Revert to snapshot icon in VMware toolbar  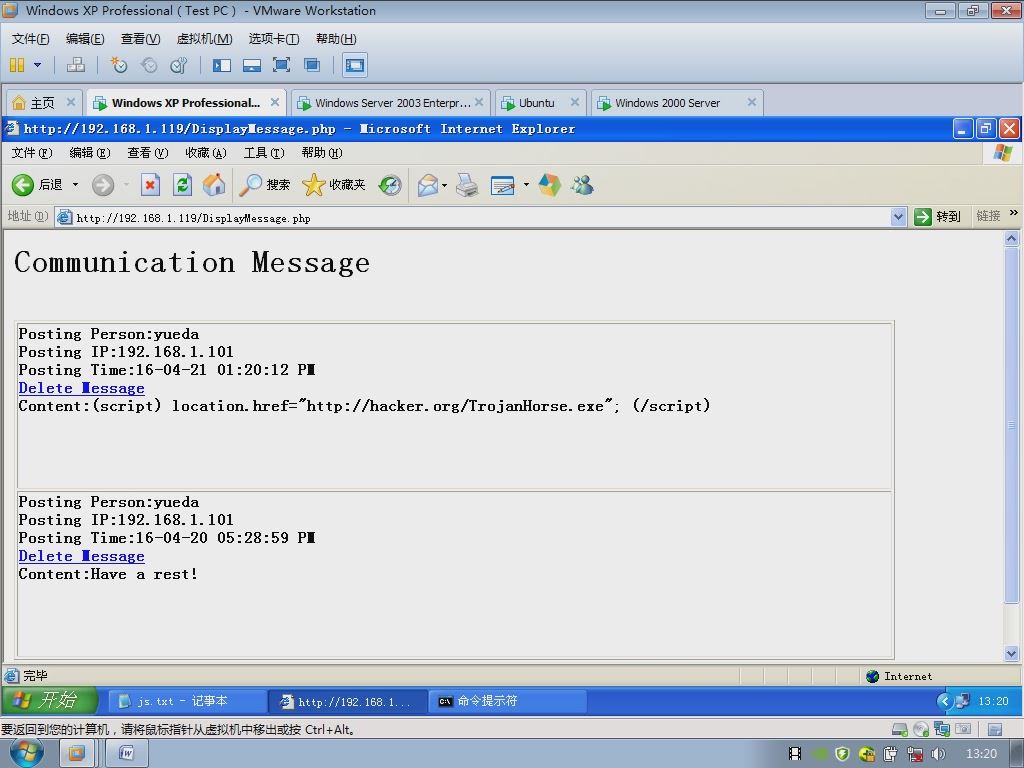click(149, 65)
